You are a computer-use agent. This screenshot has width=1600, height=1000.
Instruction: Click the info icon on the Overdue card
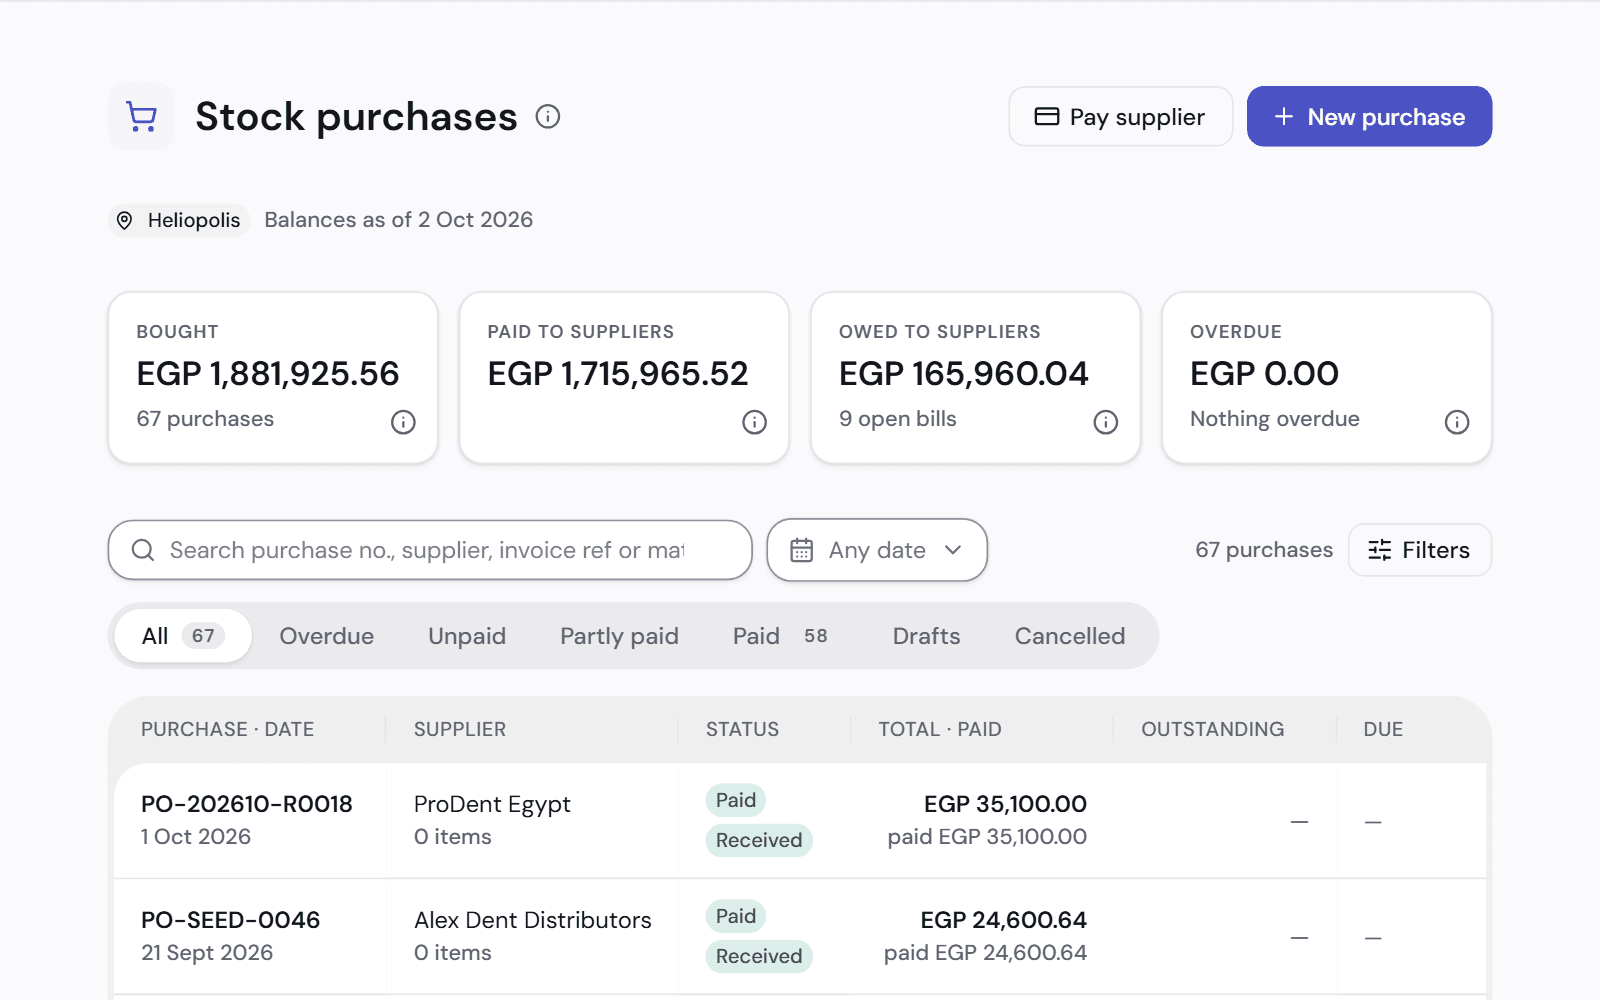[1457, 422]
